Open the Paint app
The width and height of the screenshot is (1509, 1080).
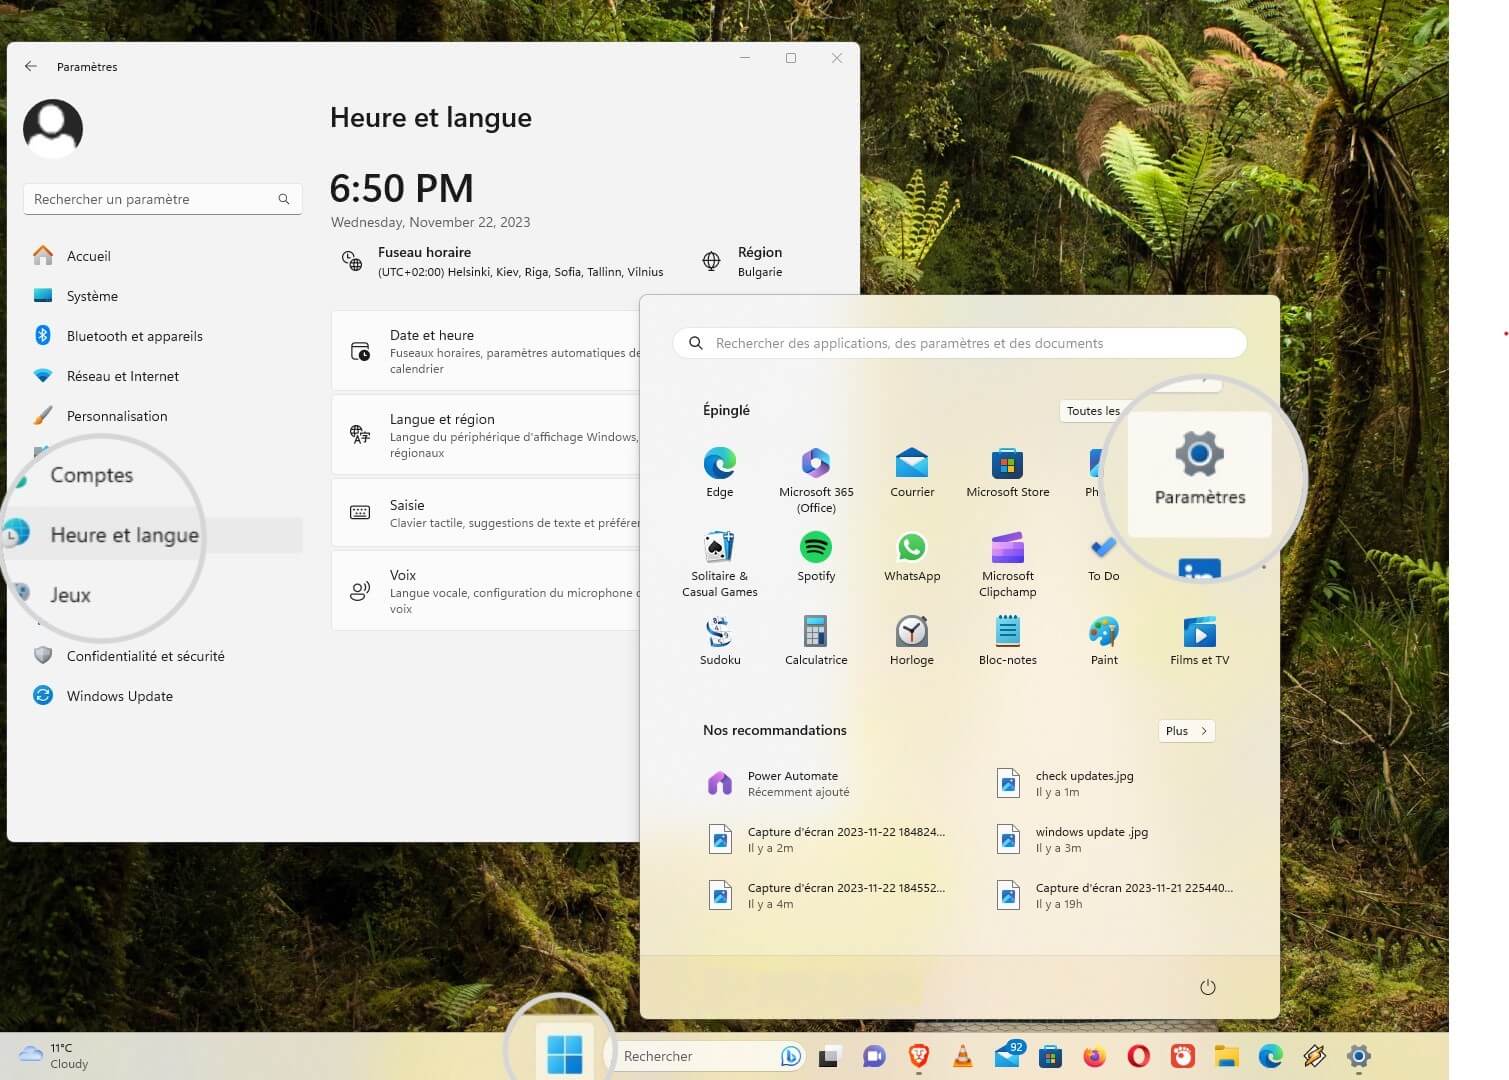tap(1103, 640)
